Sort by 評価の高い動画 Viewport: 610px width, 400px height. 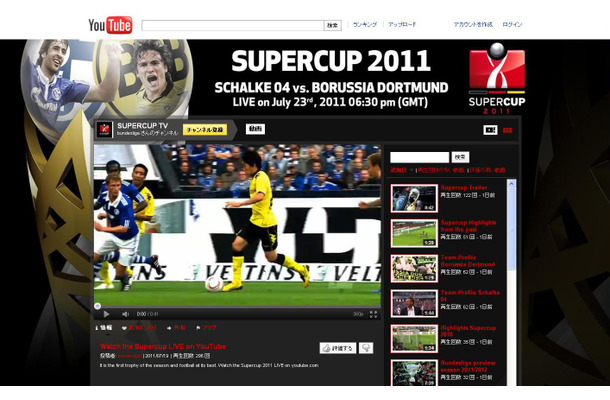click(488, 170)
